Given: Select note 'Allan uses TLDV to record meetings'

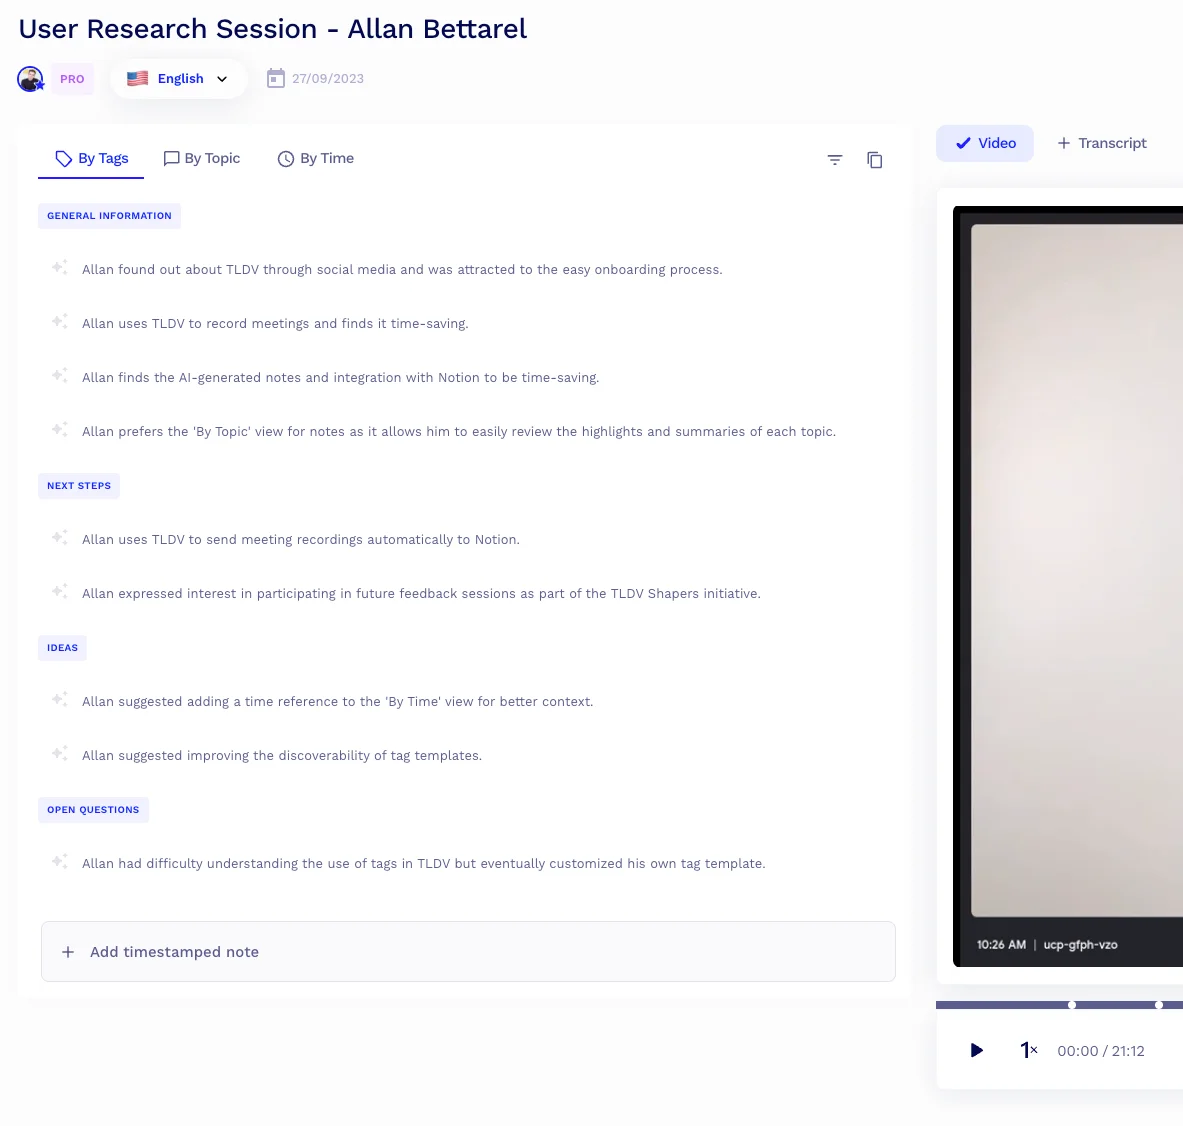Looking at the screenshot, I should coord(275,324).
